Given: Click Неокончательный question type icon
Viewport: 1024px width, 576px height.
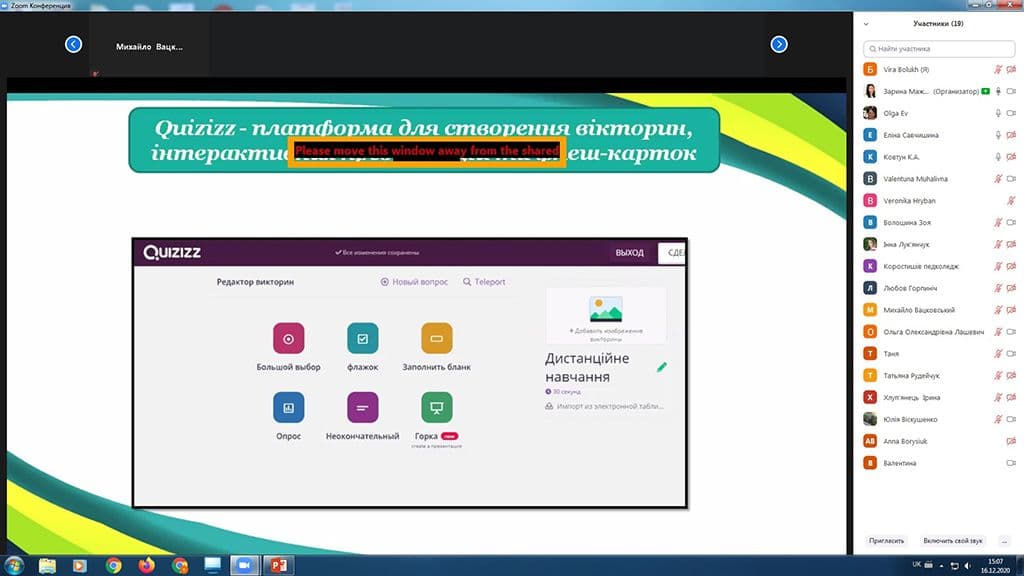Looking at the screenshot, I should (362, 408).
